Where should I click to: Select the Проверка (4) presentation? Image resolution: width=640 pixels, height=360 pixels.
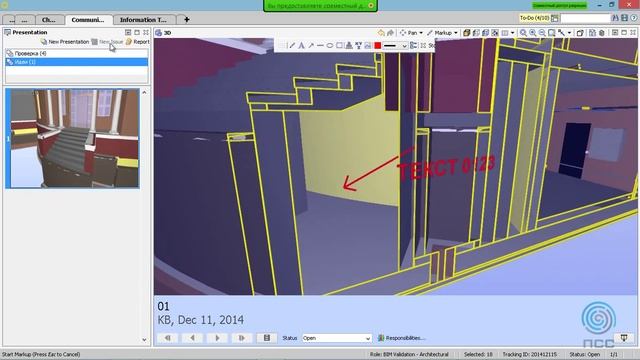click(77, 53)
